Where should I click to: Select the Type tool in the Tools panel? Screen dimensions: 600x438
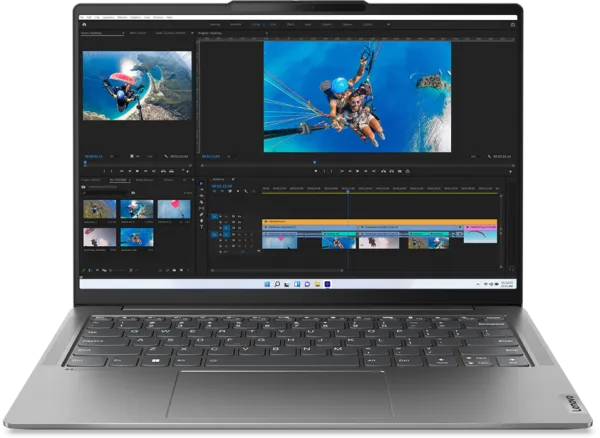[x=202, y=225]
